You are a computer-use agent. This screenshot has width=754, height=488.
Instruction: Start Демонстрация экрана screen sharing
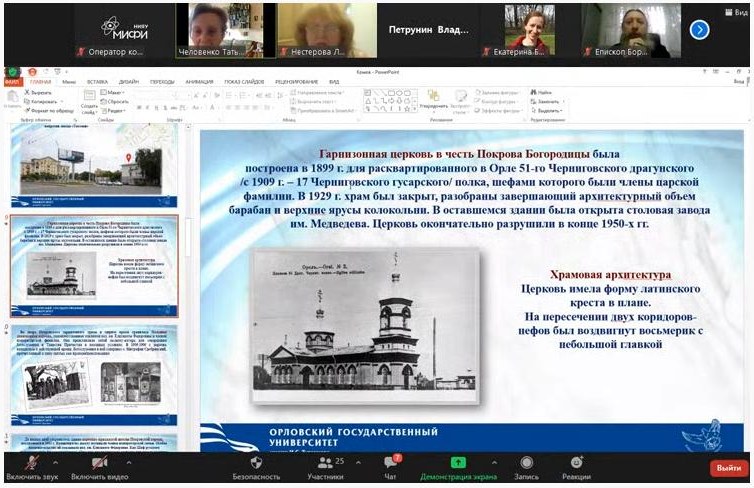click(x=457, y=467)
